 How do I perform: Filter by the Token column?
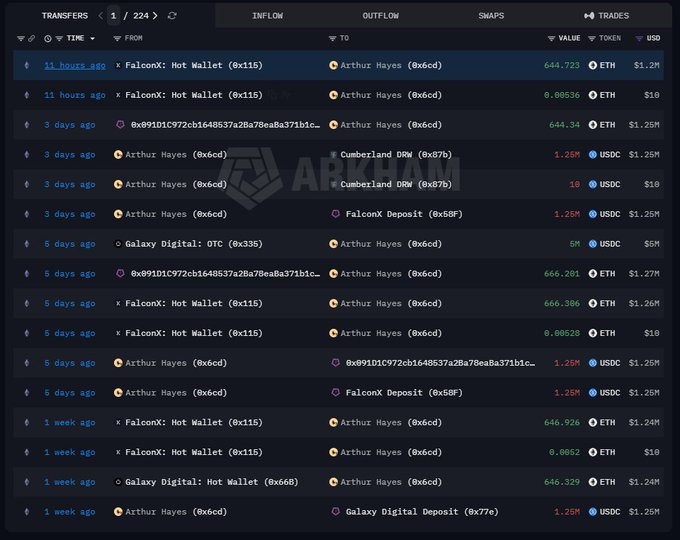tap(592, 39)
